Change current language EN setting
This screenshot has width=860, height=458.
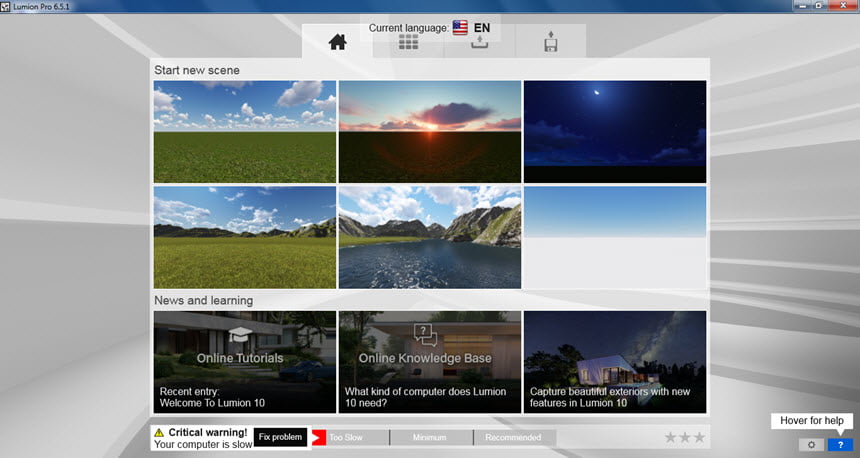tap(482, 27)
